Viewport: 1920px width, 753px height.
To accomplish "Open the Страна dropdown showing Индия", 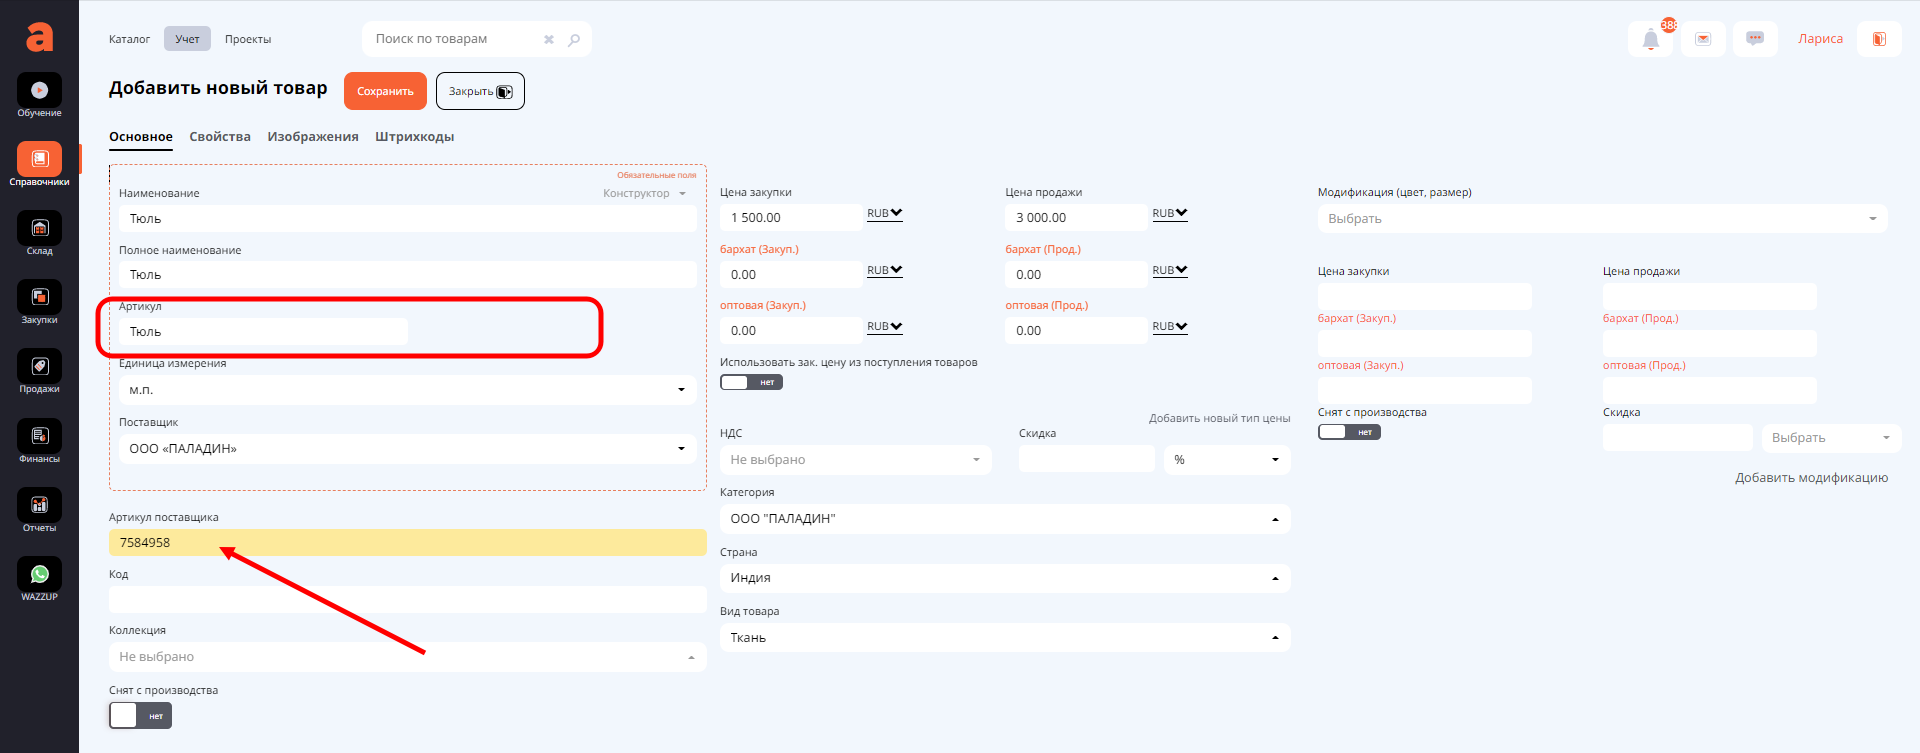I will (1004, 578).
